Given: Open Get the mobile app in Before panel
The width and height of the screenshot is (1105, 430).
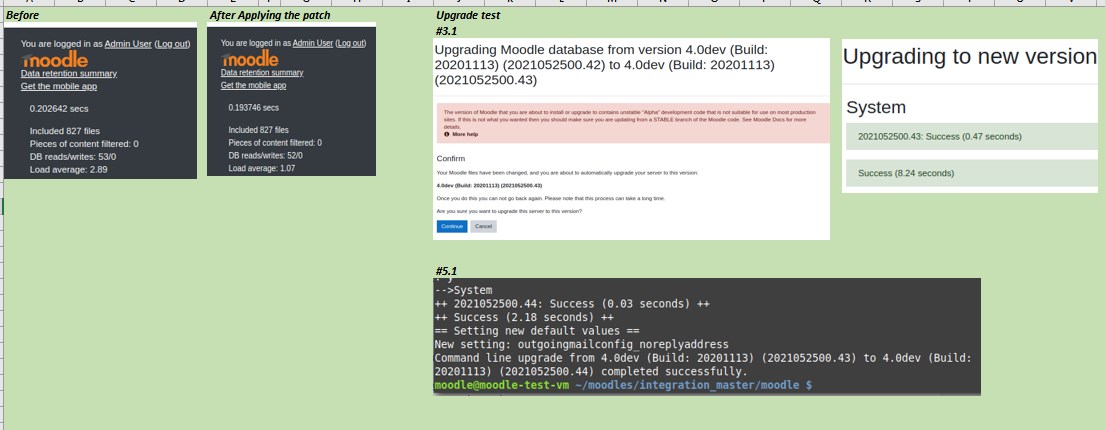Looking at the screenshot, I should pos(59,86).
